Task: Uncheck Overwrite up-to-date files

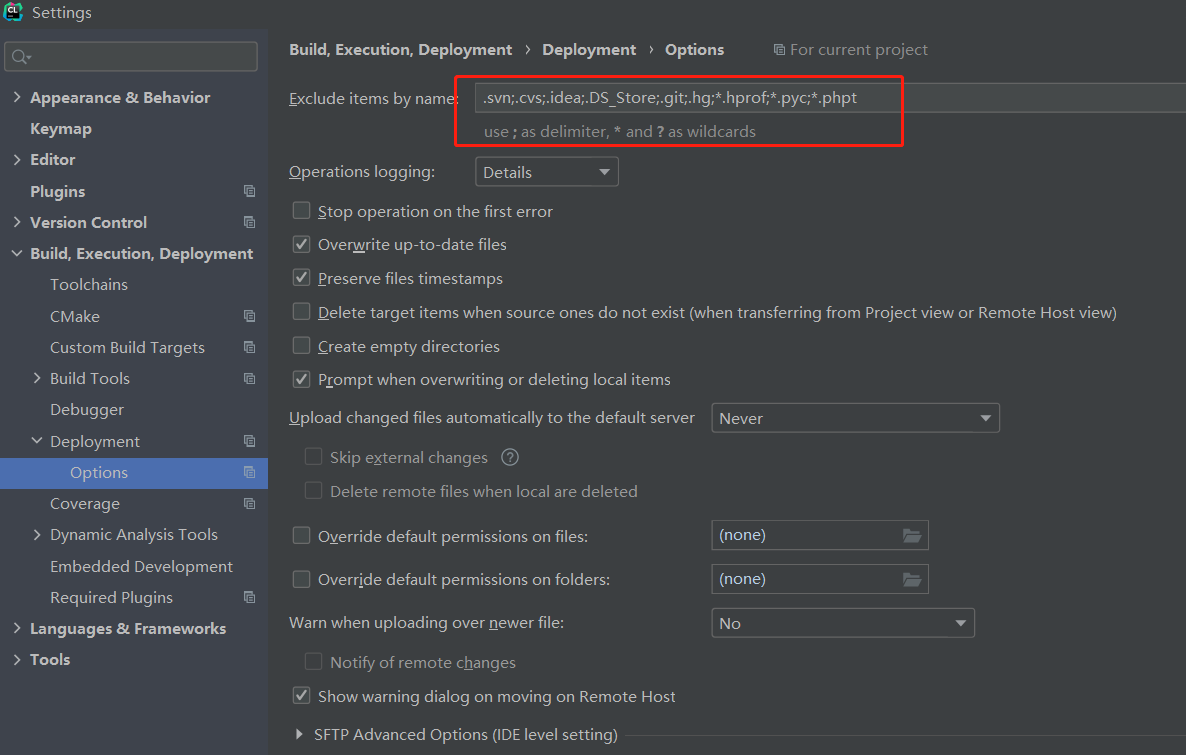Action: click(x=301, y=244)
